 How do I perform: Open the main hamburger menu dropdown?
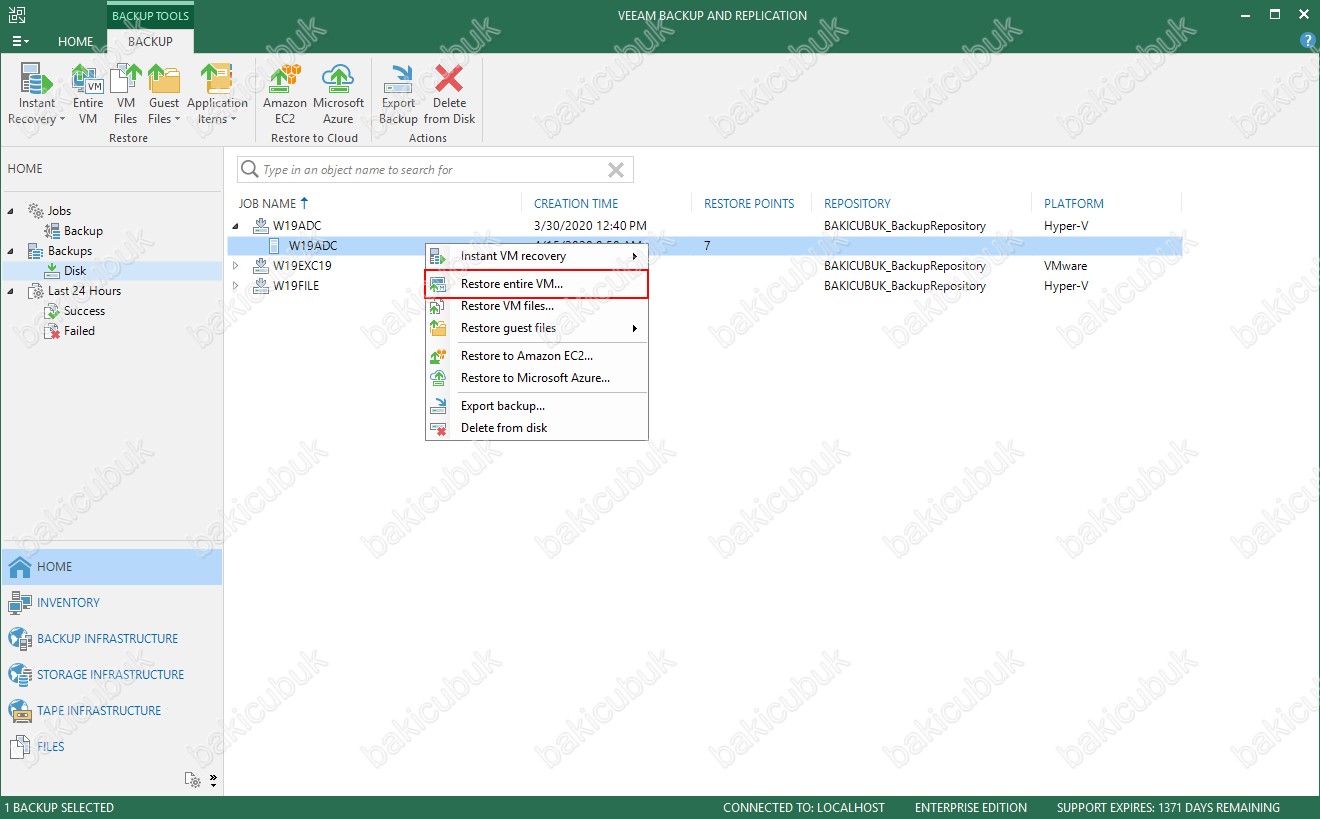(x=20, y=42)
